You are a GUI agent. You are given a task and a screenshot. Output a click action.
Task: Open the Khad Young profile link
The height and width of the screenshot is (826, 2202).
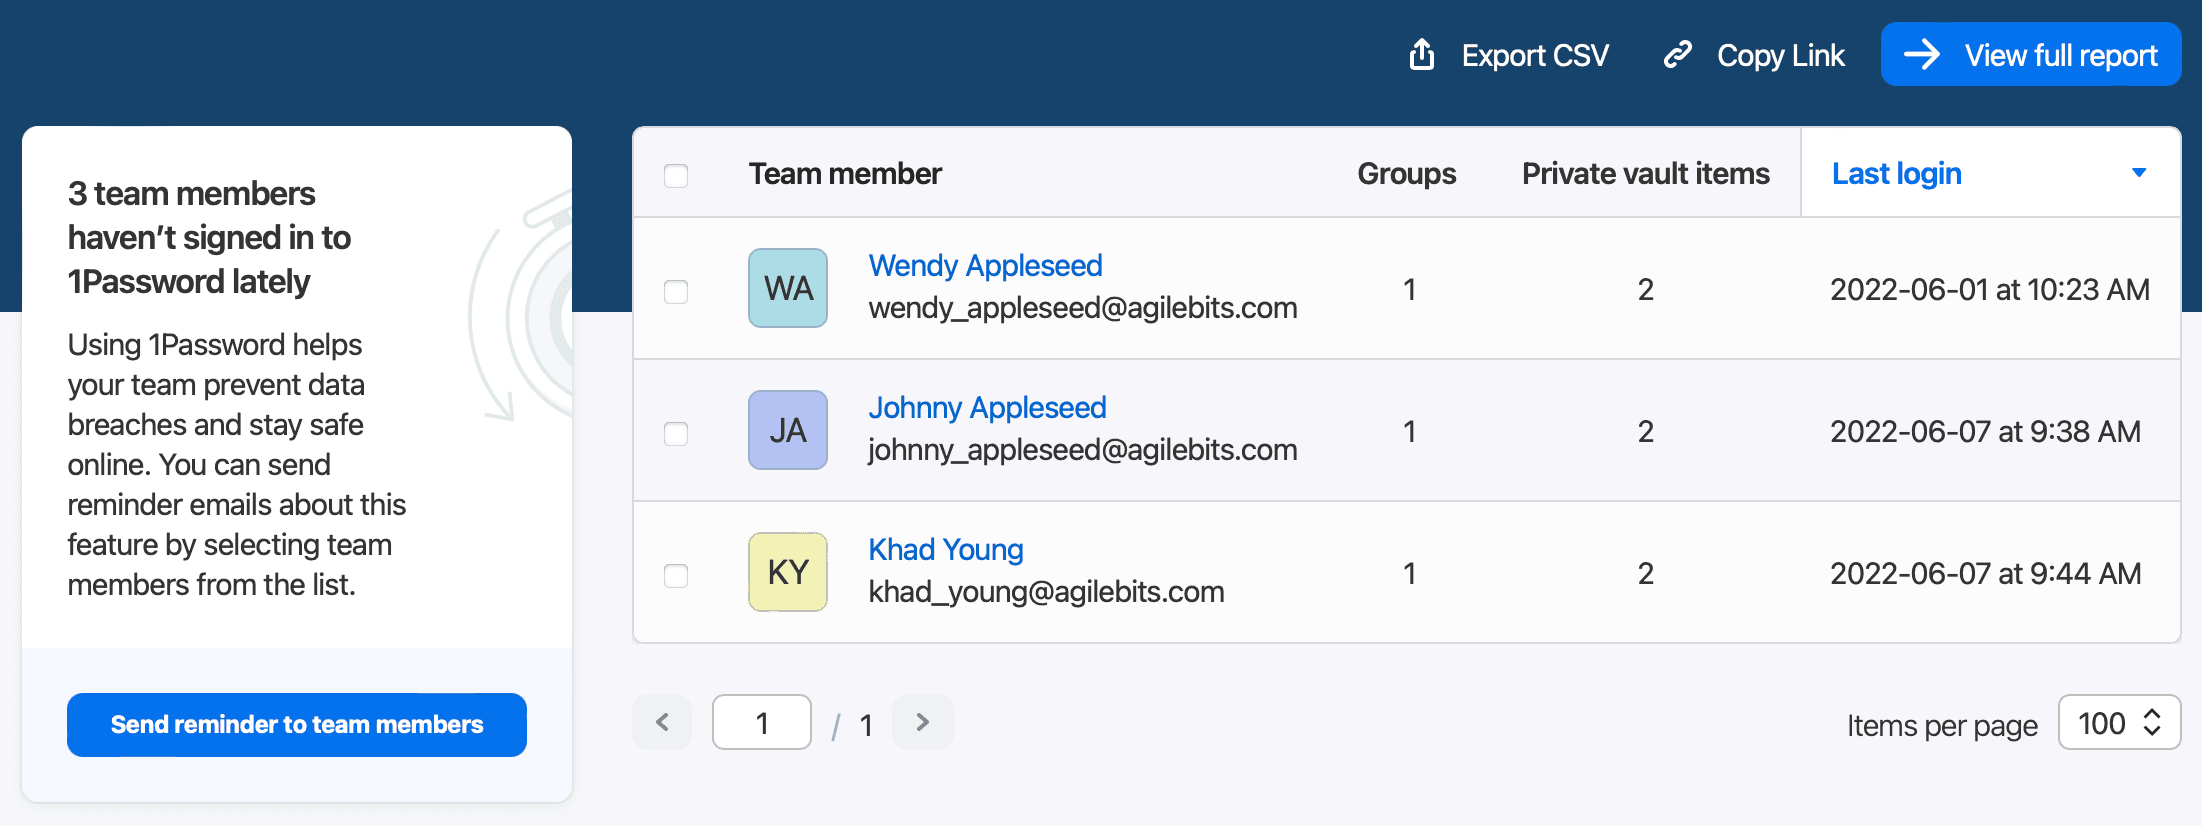946,550
